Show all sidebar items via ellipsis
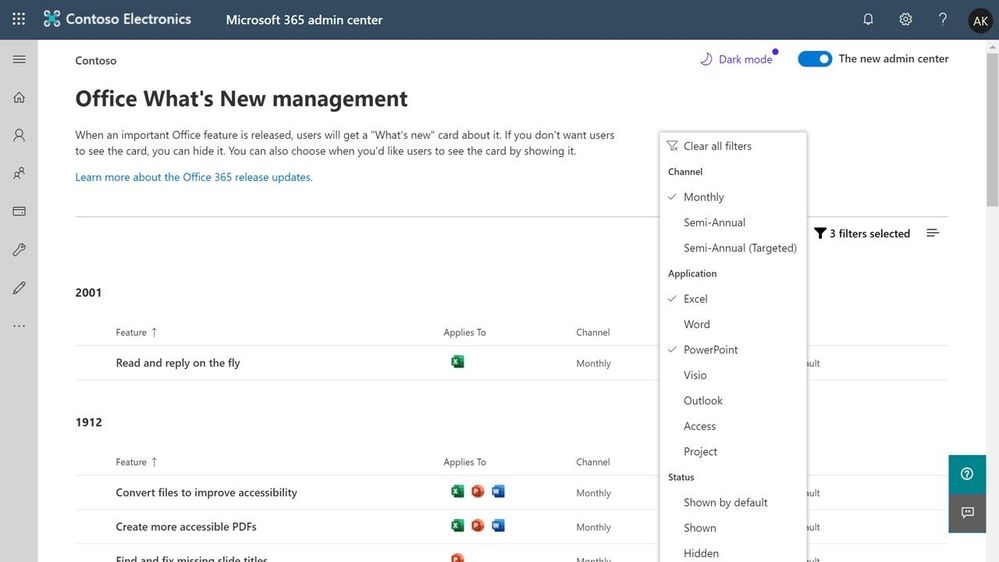The height and width of the screenshot is (562, 999). tap(19, 326)
